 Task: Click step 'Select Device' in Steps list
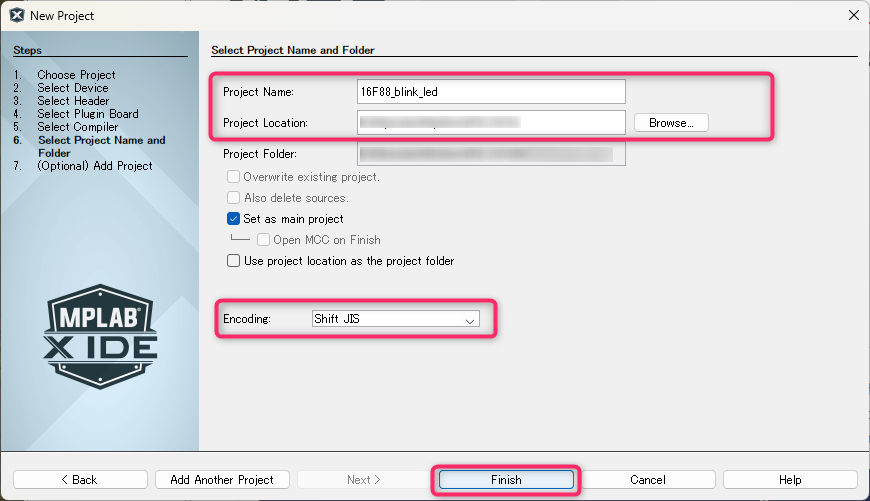coord(73,88)
